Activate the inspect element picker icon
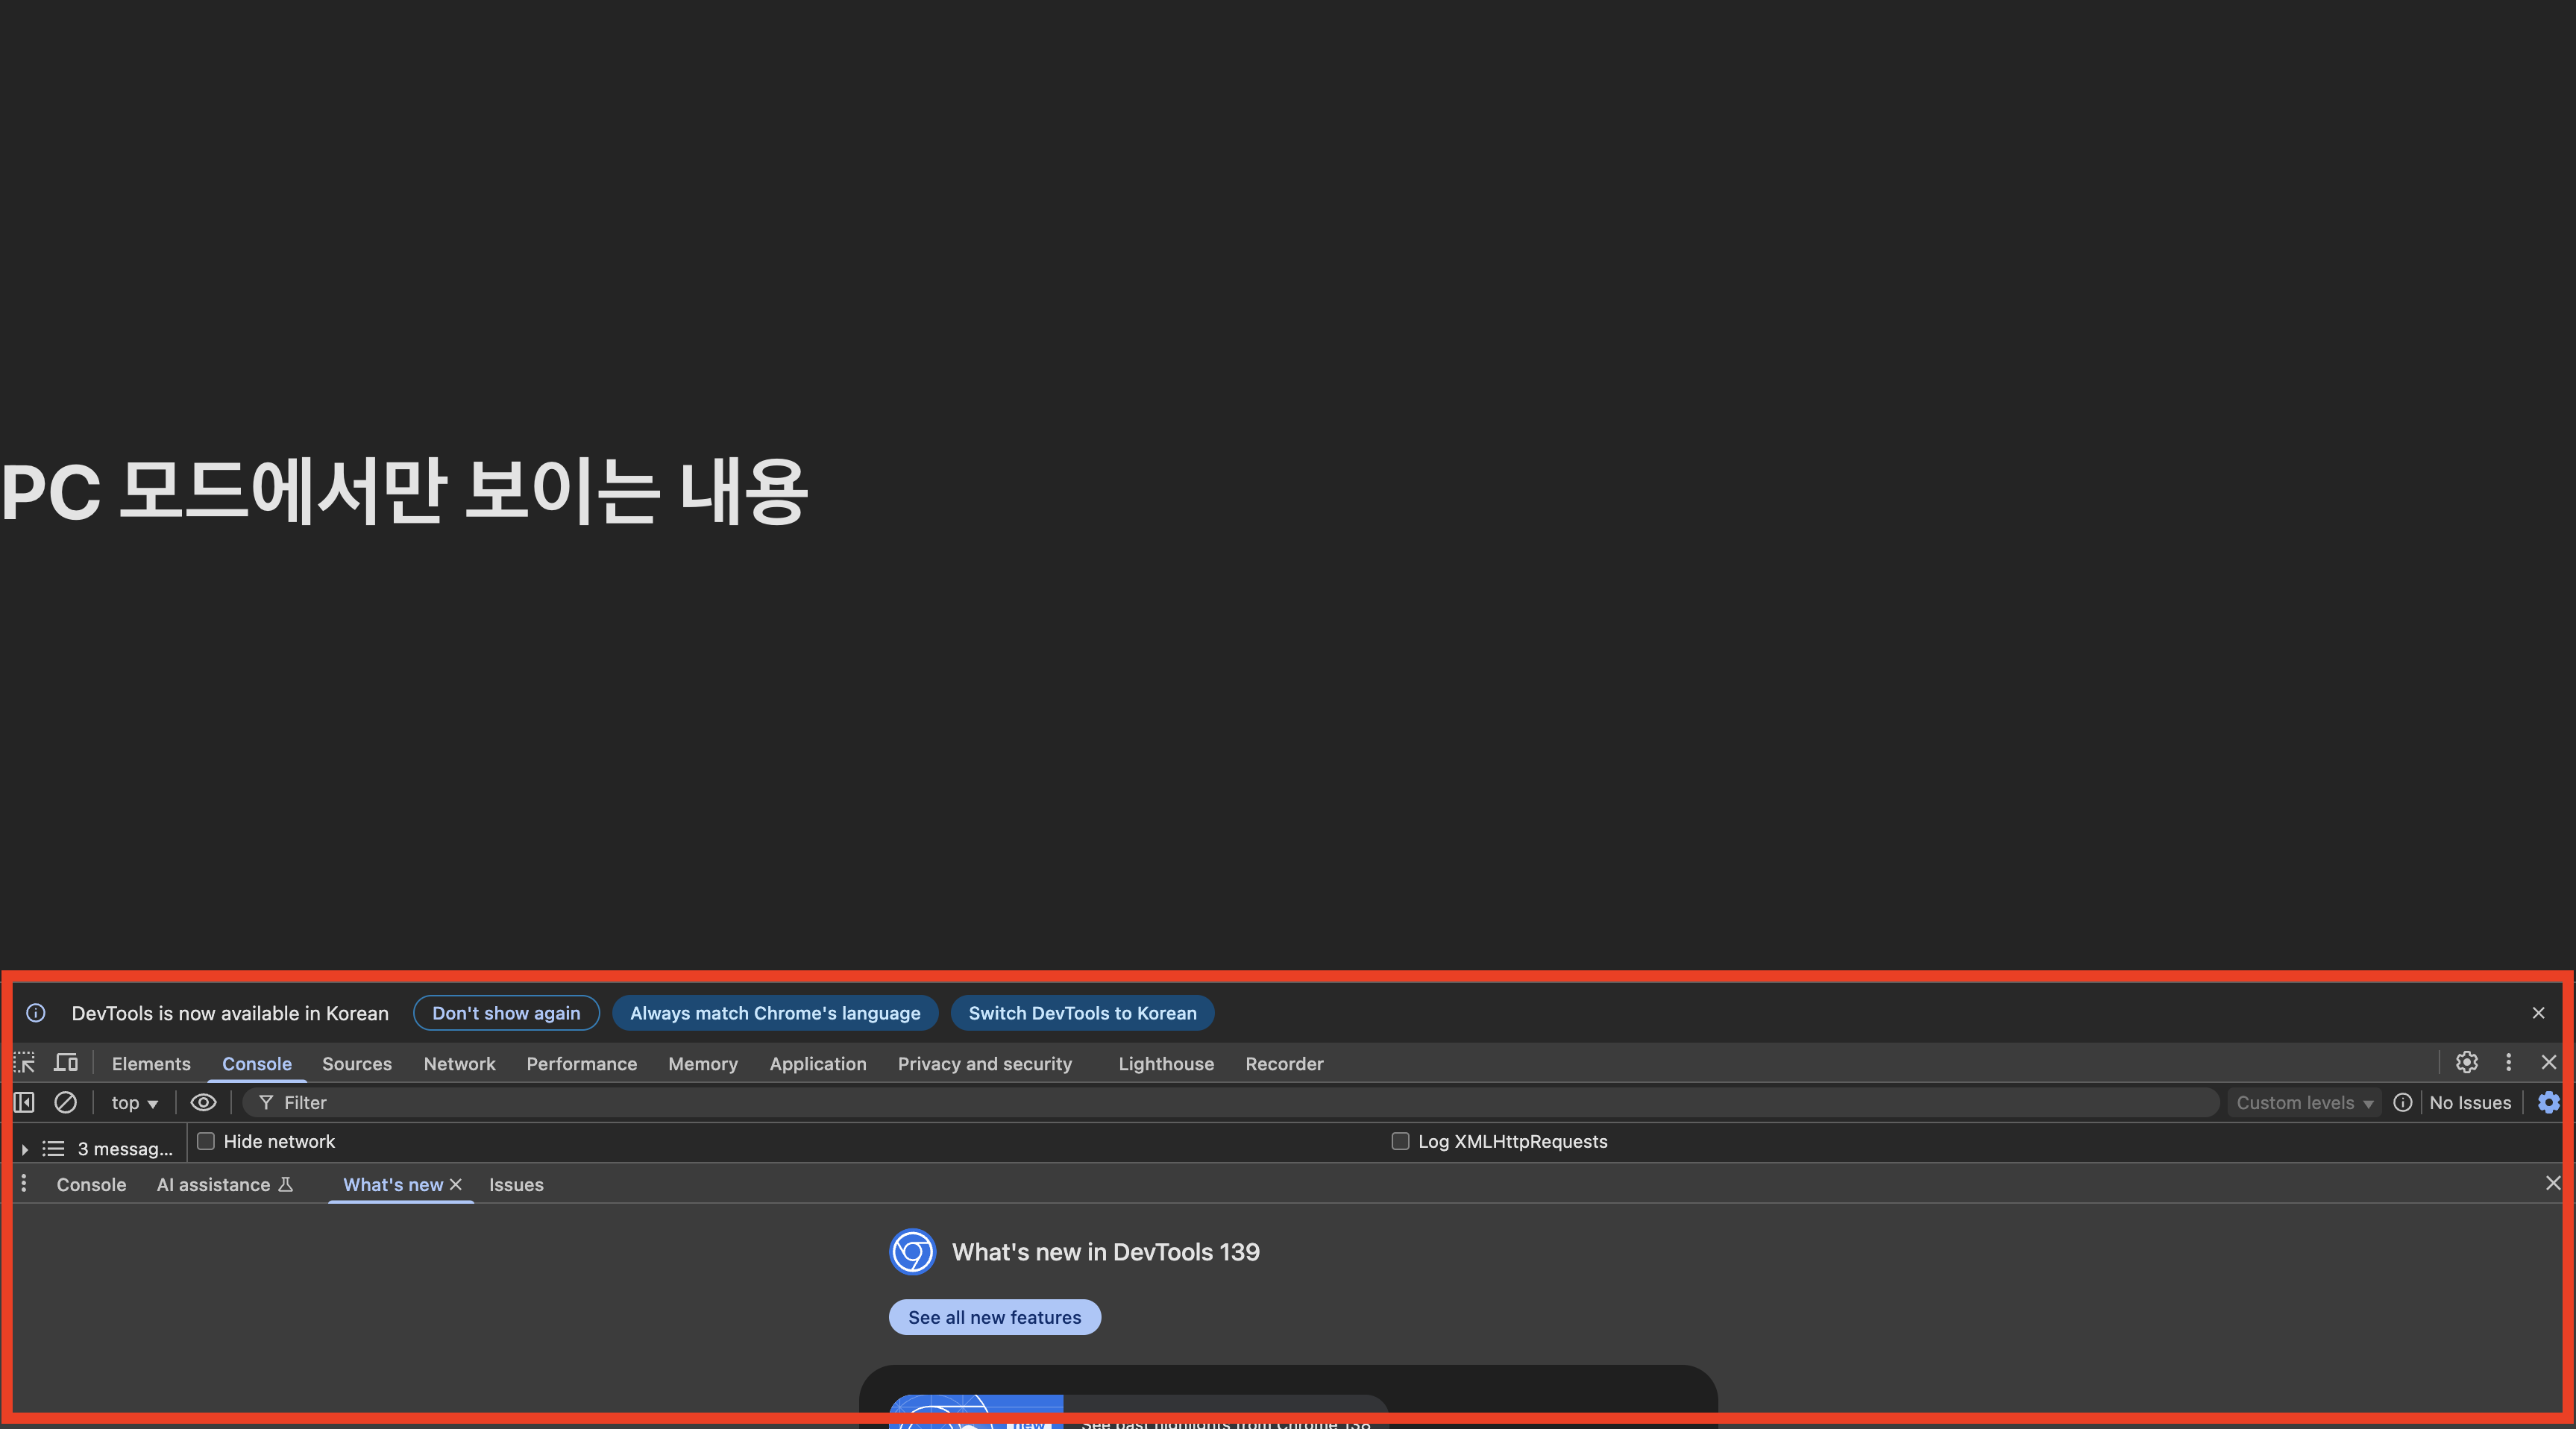The width and height of the screenshot is (2576, 1429). 24,1063
